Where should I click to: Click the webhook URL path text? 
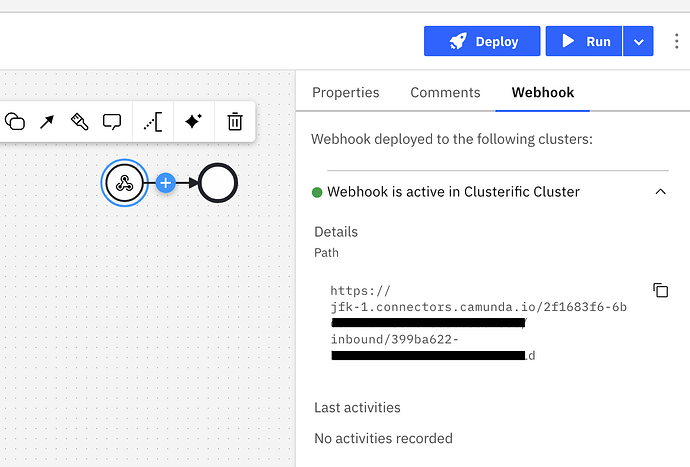click(x=478, y=323)
